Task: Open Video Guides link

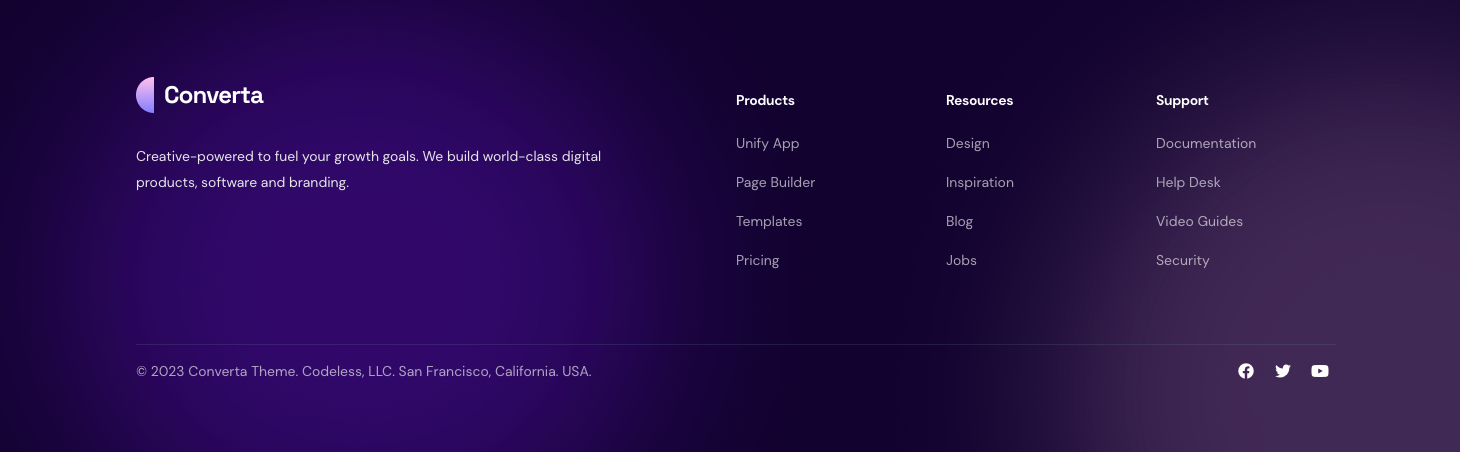Action: click(1199, 221)
